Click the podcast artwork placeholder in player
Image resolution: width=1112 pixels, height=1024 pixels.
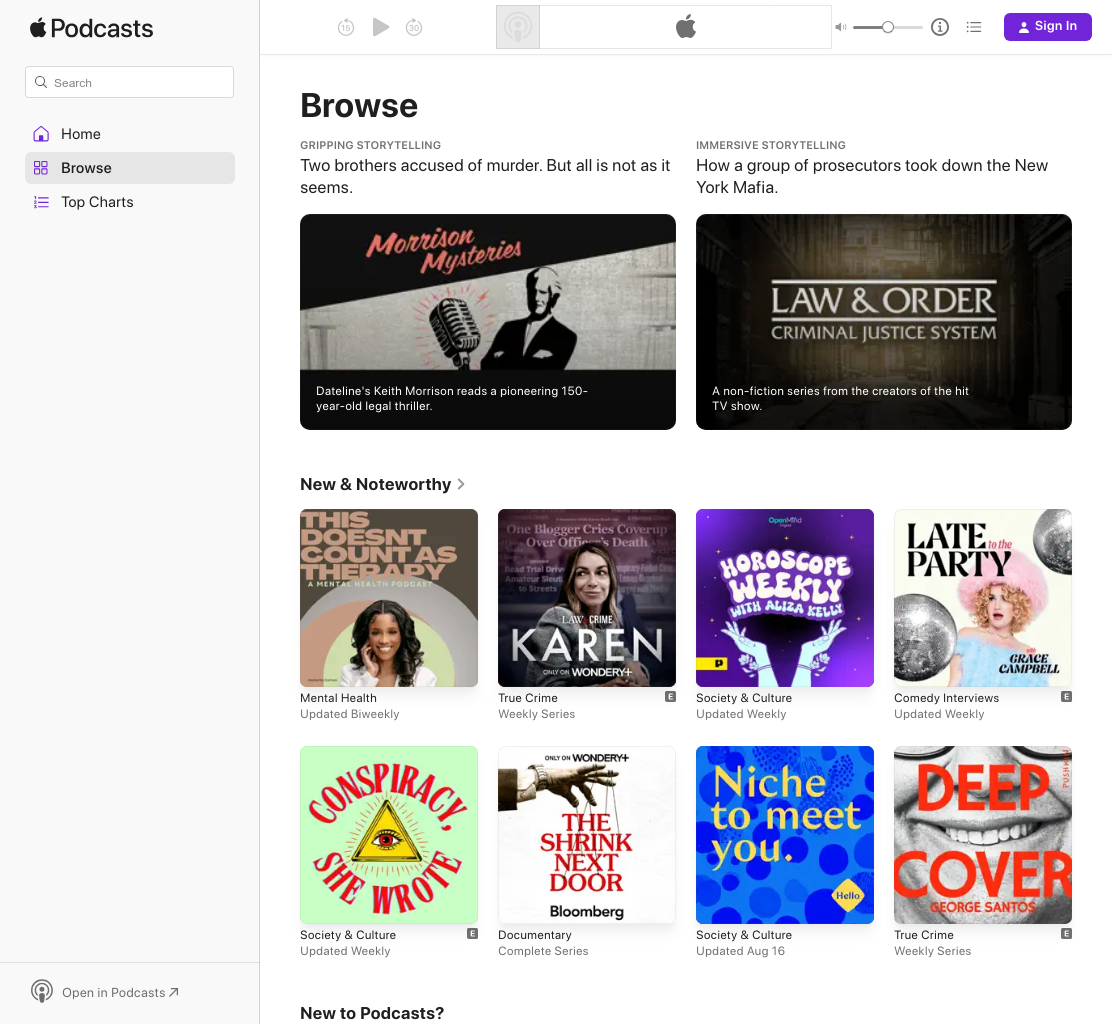[x=518, y=28]
